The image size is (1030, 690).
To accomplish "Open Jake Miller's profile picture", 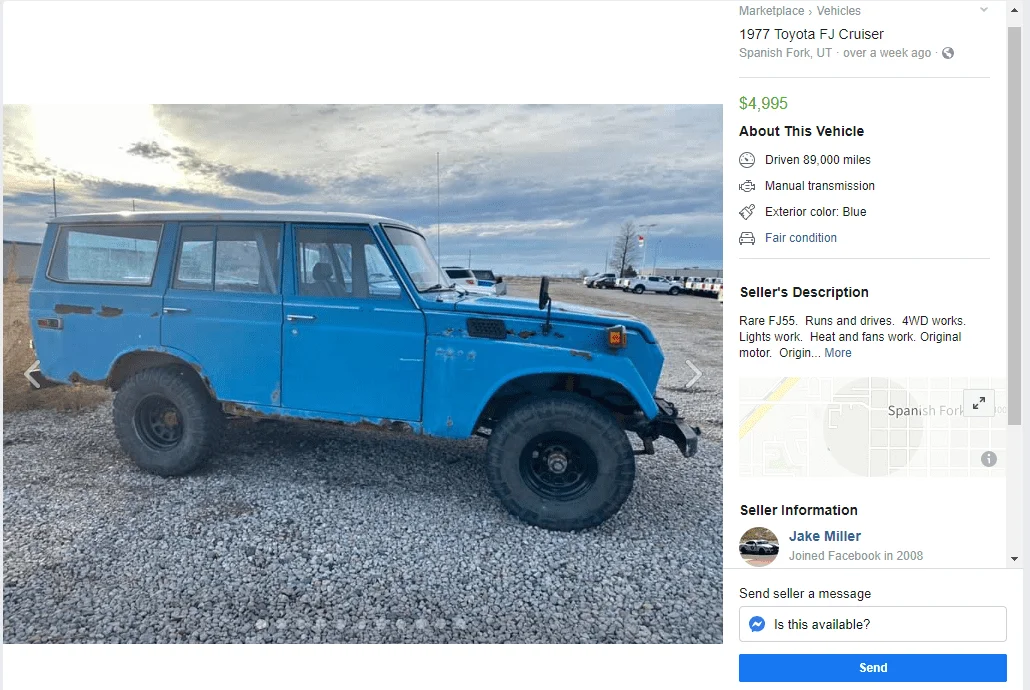I will click(759, 547).
